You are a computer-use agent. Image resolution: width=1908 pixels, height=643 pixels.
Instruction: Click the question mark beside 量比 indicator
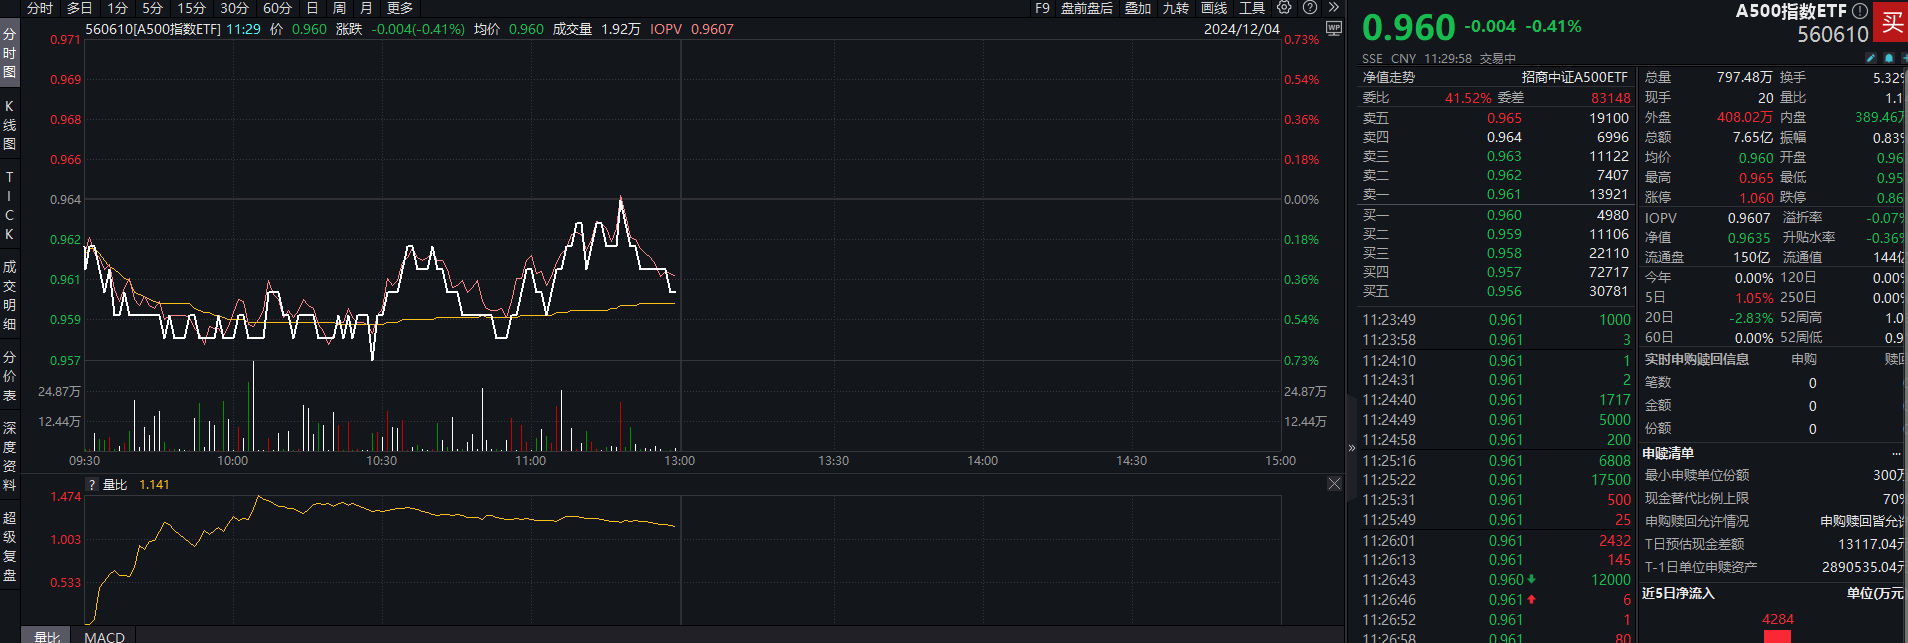pos(92,485)
